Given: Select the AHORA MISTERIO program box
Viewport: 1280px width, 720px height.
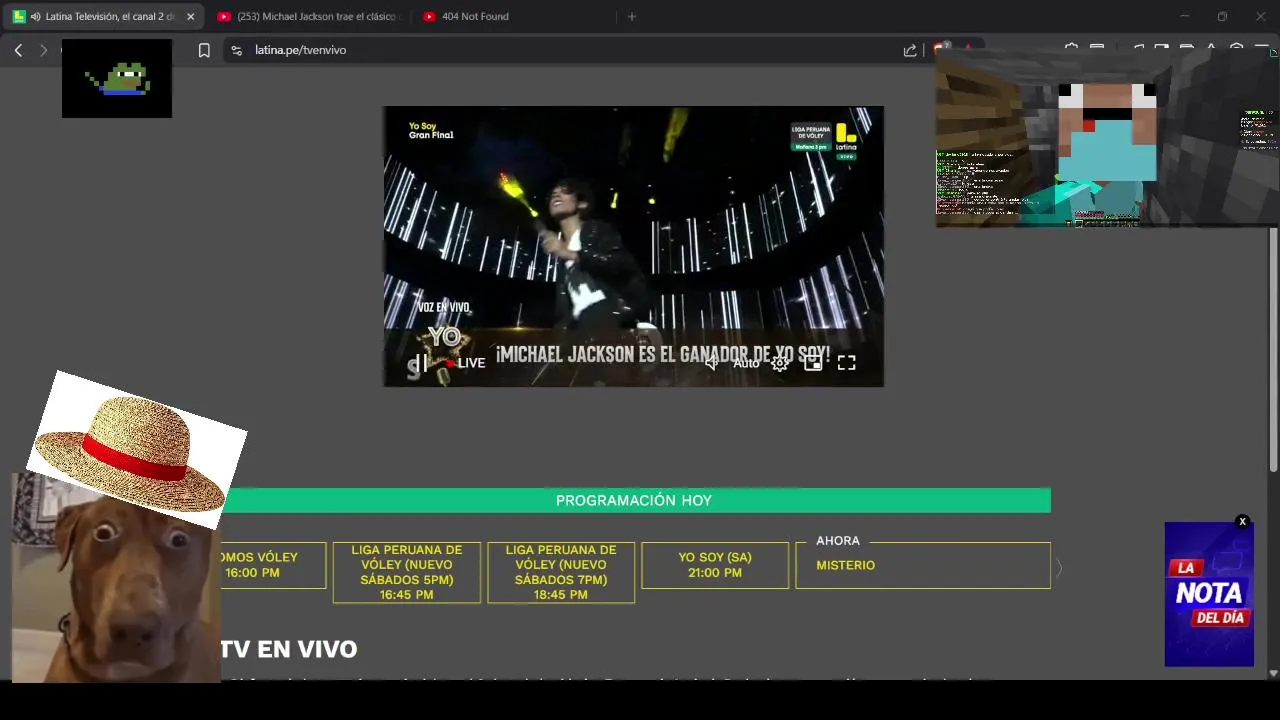Looking at the screenshot, I should click(922, 565).
